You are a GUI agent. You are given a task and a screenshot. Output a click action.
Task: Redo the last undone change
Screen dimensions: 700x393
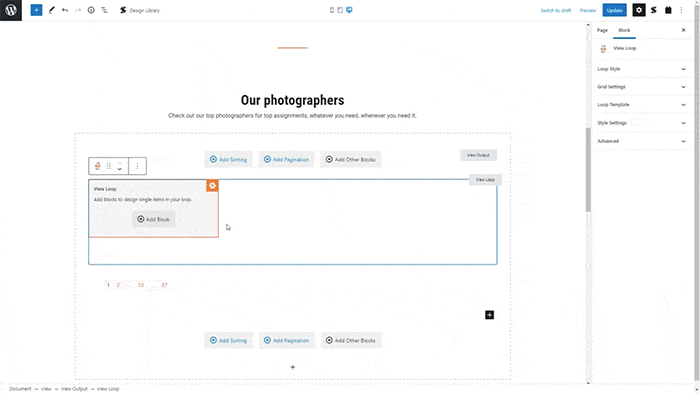tap(78, 10)
